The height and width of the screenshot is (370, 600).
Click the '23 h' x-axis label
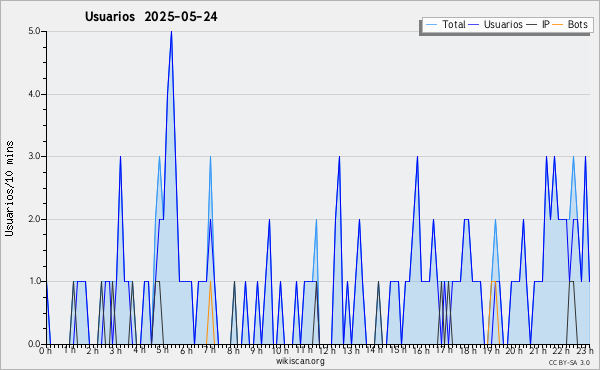point(585,351)
